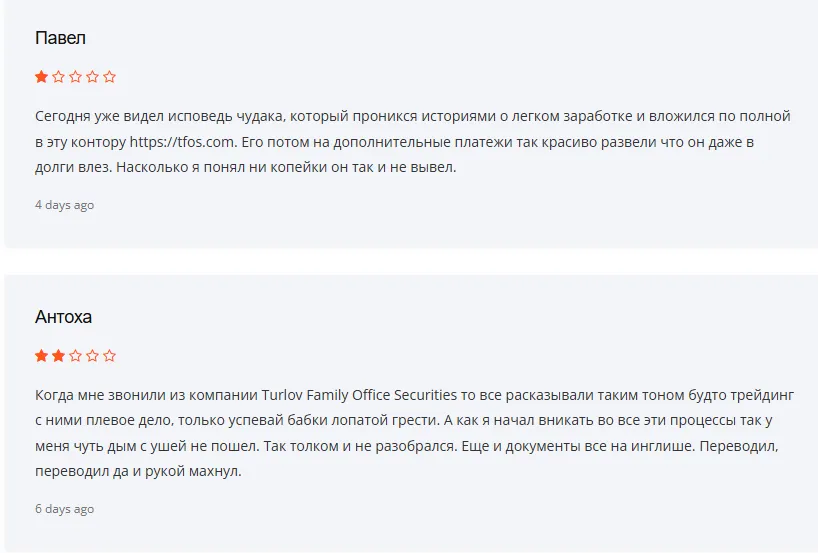Click the last star in Антоха's rating
818x553 pixels.
pos(110,356)
